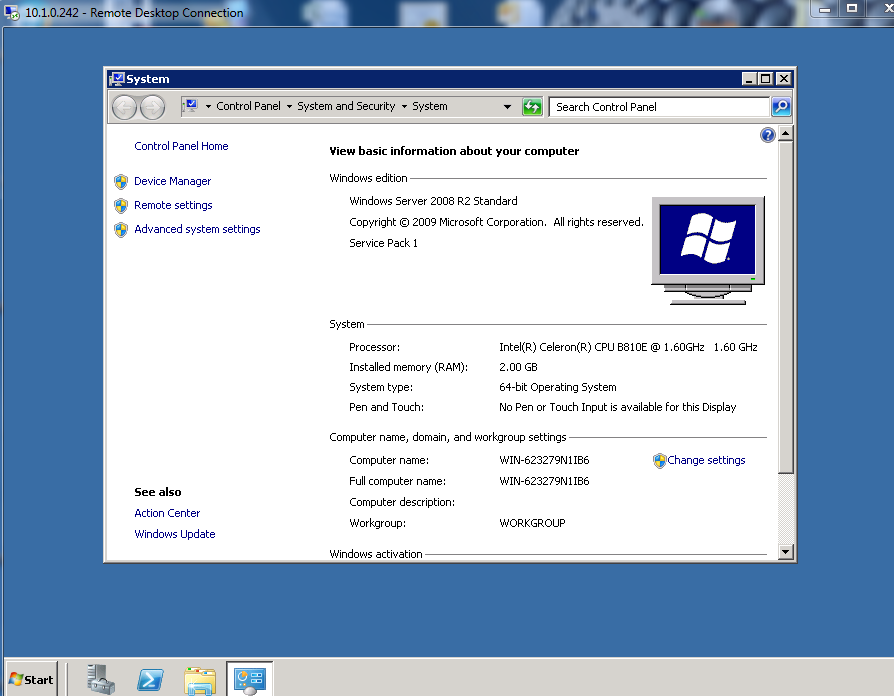The image size is (894, 696).
Task: Click the vertical scrollbar thumb
Action: point(786,308)
